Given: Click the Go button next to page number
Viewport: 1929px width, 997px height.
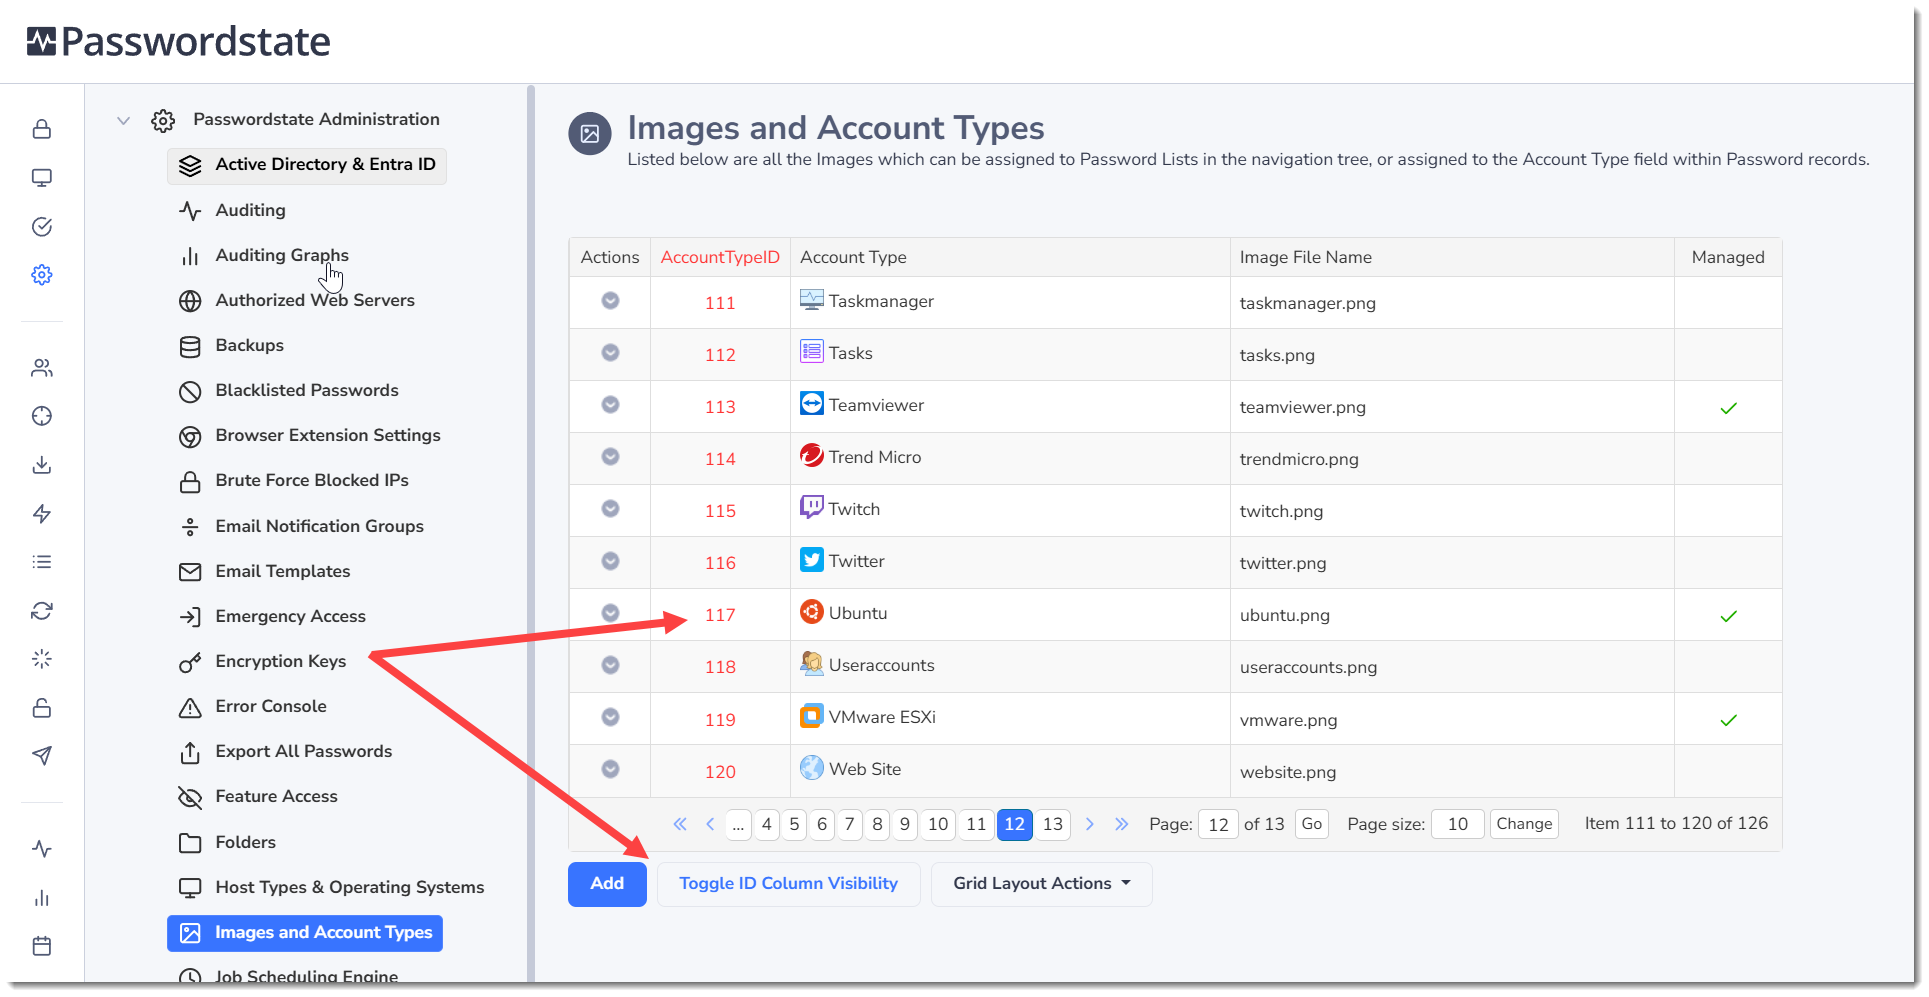Looking at the screenshot, I should pyautogui.click(x=1312, y=824).
